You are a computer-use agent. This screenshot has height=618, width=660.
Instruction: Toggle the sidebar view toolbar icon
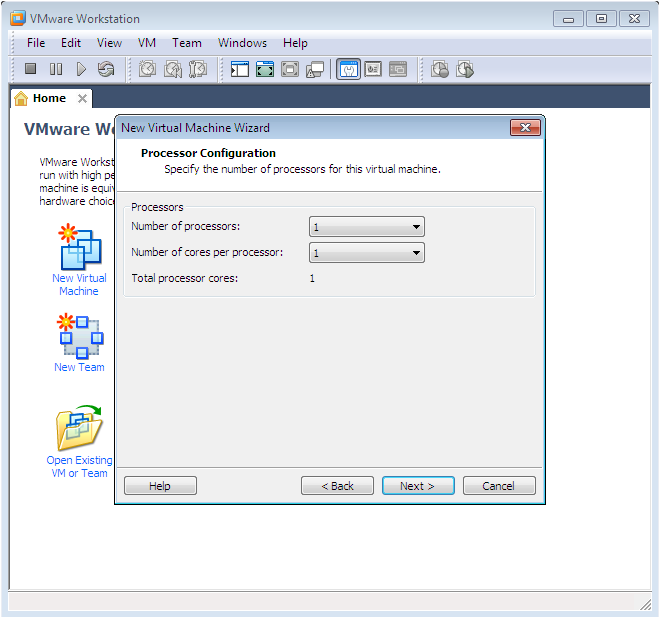240,69
